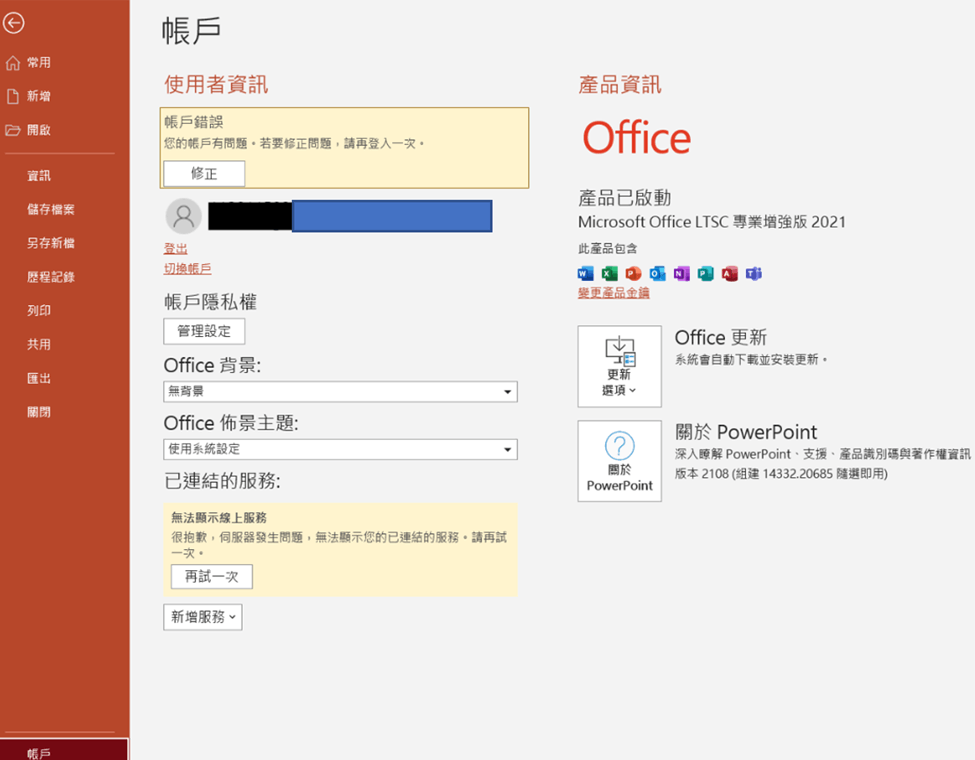Expand the 新增服務 dropdown button
Image resolution: width=975 pixels, height=760 pixels.
[203, 617]
